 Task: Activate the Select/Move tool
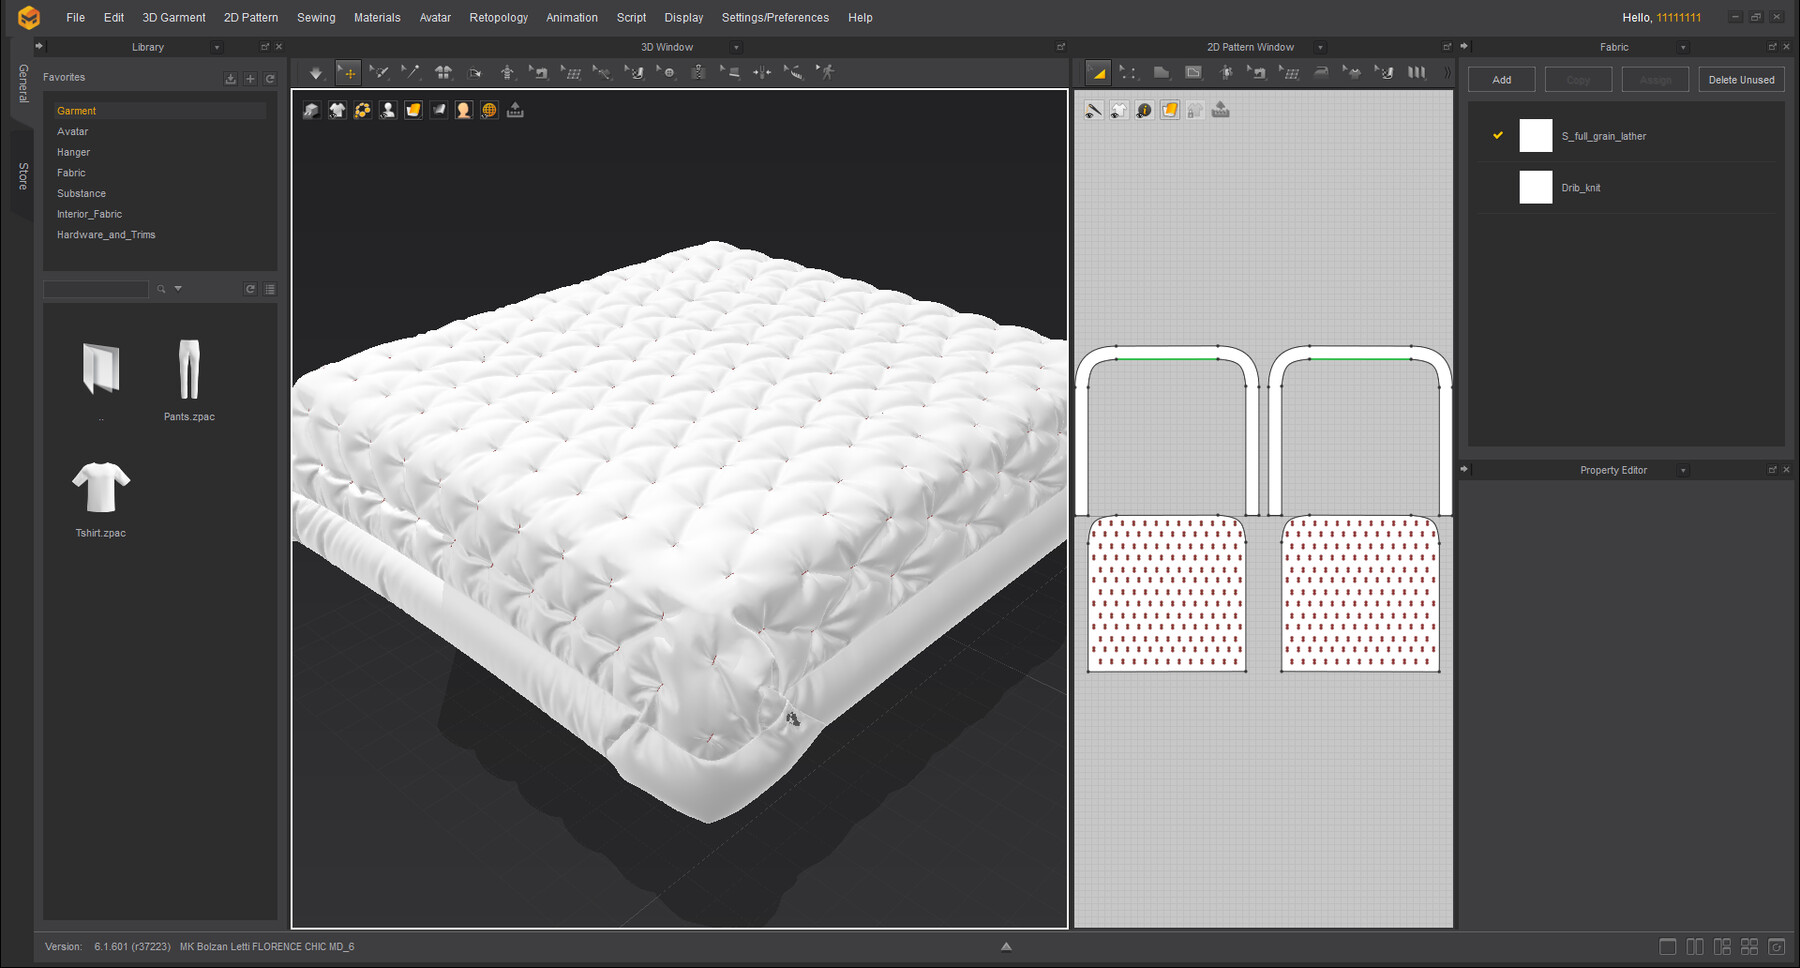pos(348,72)
